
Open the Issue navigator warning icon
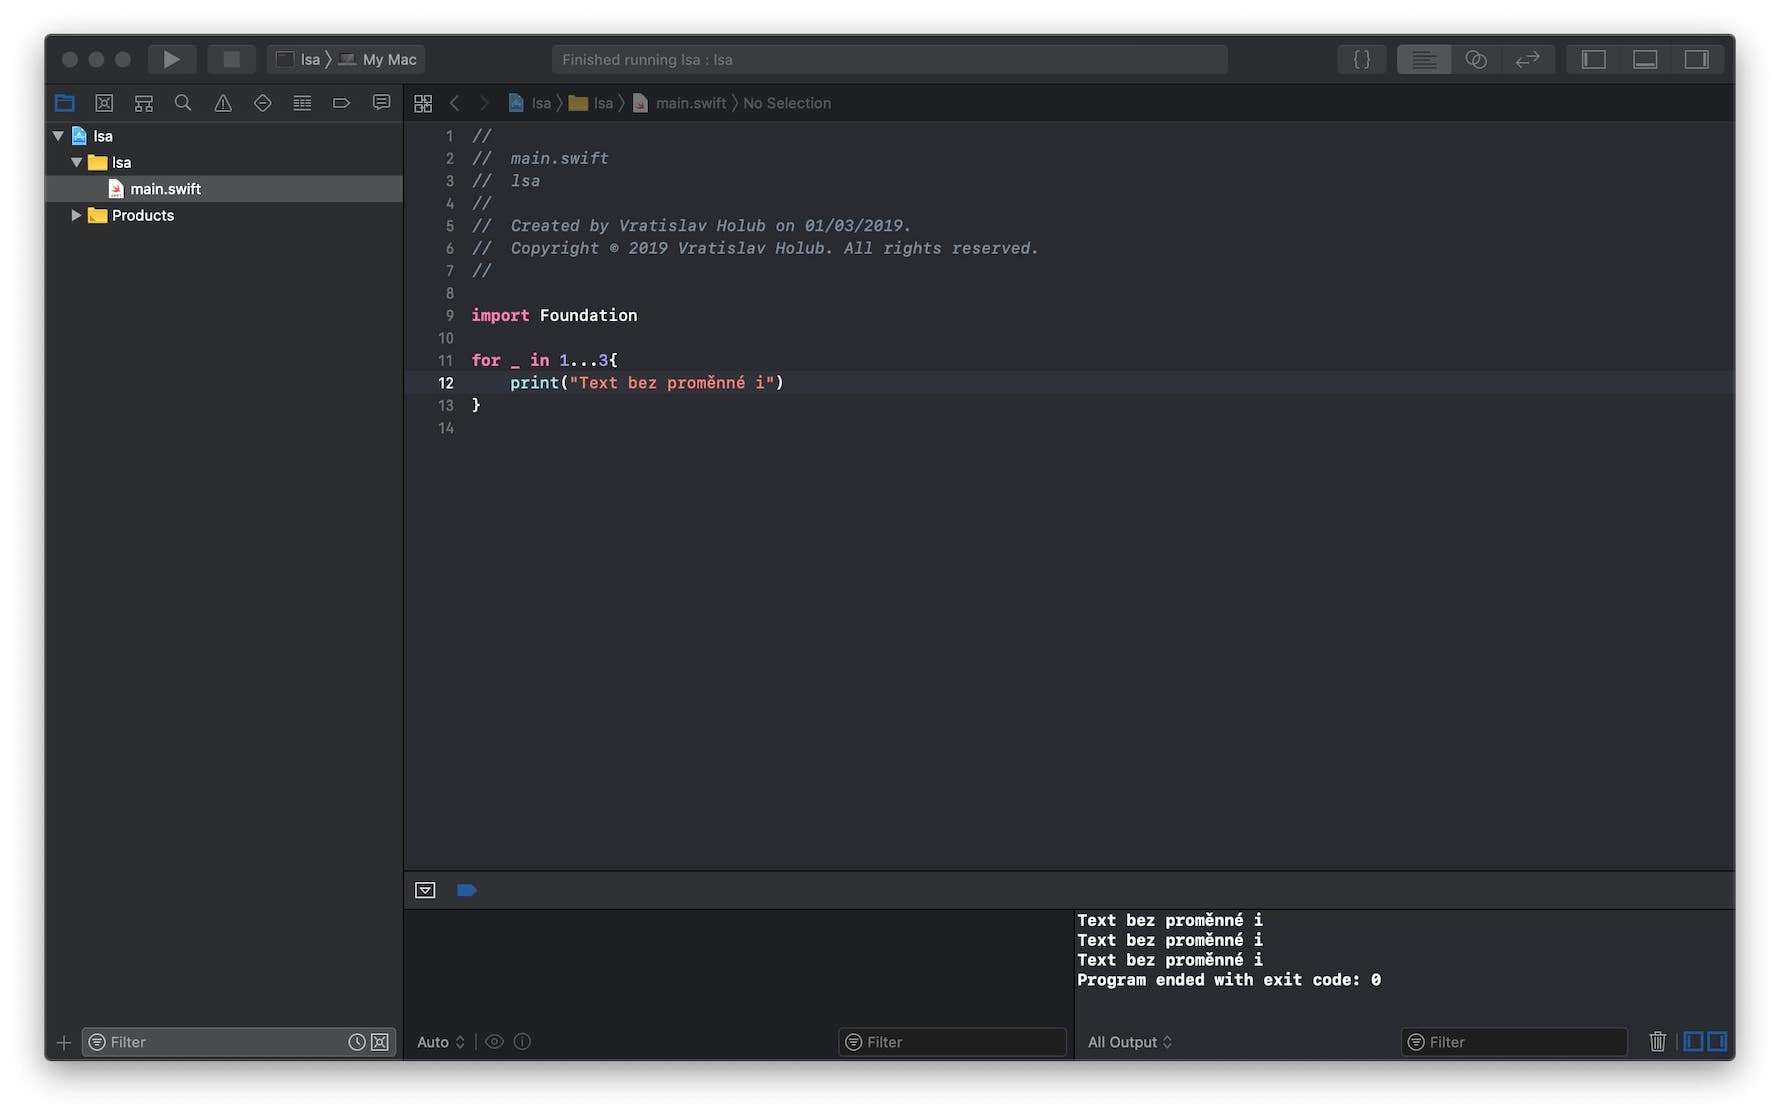223,103
